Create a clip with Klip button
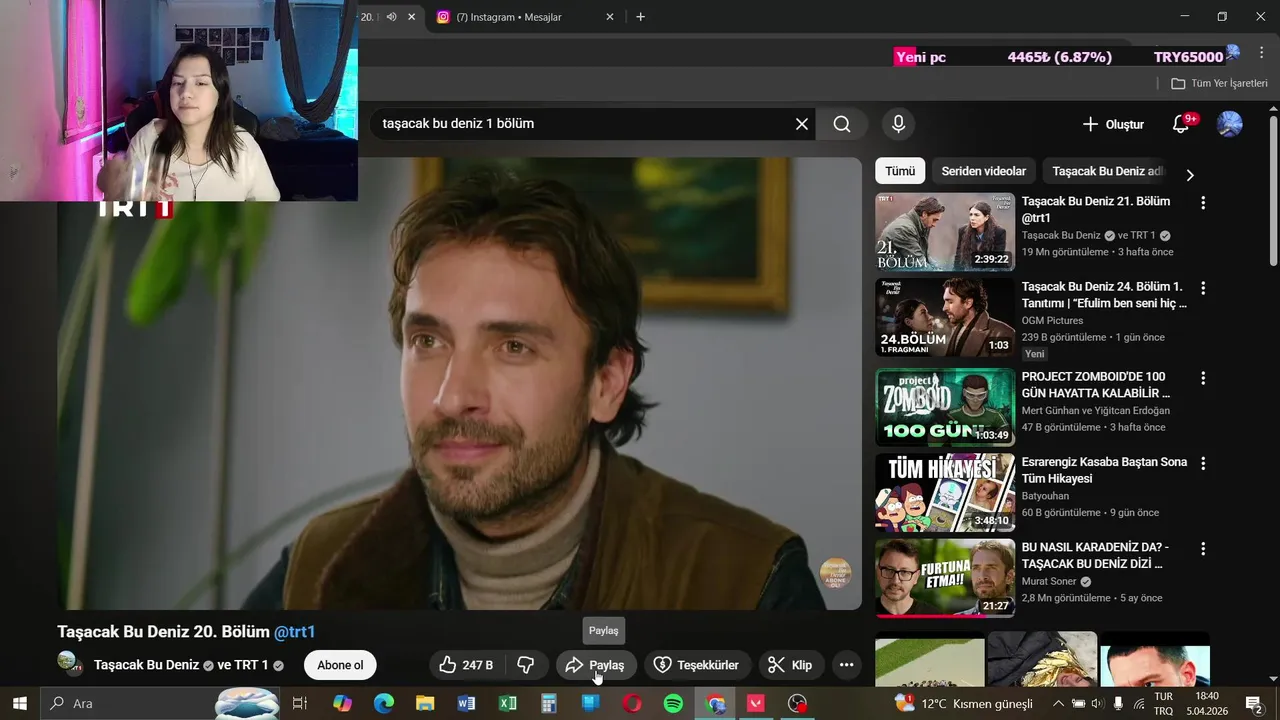Viewport: 1280px width, 720px height. (x=790, y=665)
